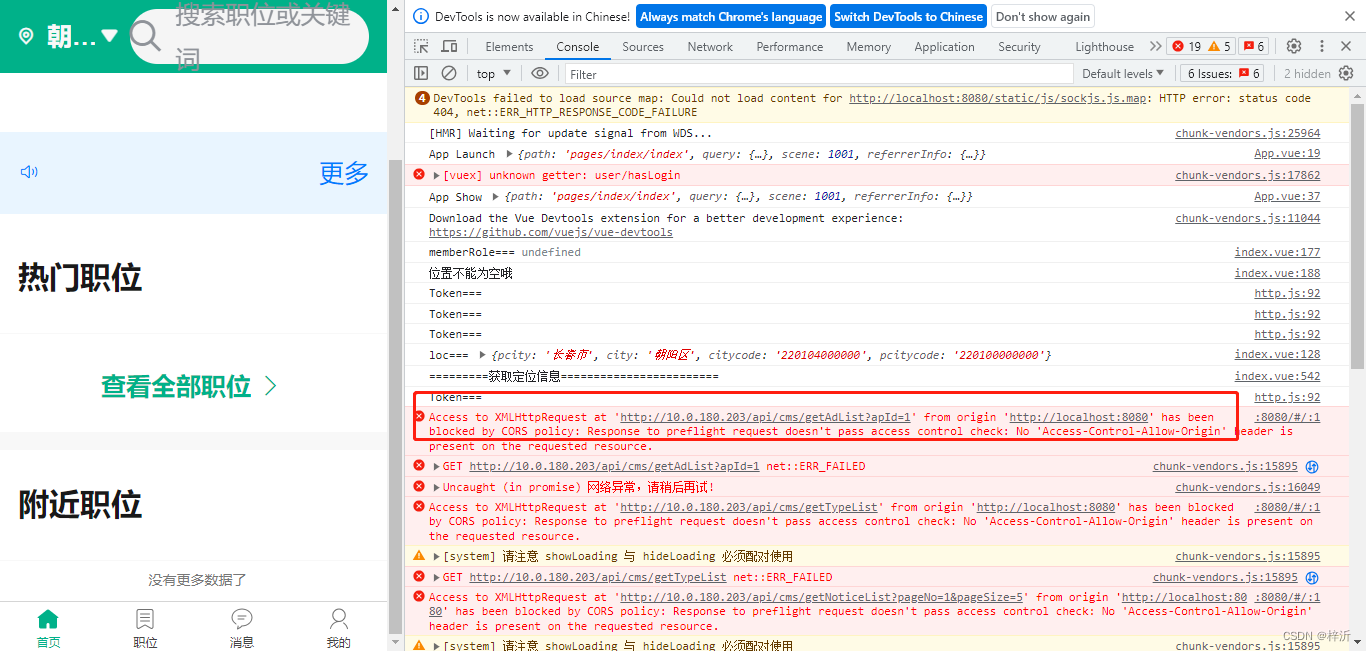This screenshot has height=651, width=1366.
Task: Click 'Always match Chrome's language' button
Action: point(731,16)
